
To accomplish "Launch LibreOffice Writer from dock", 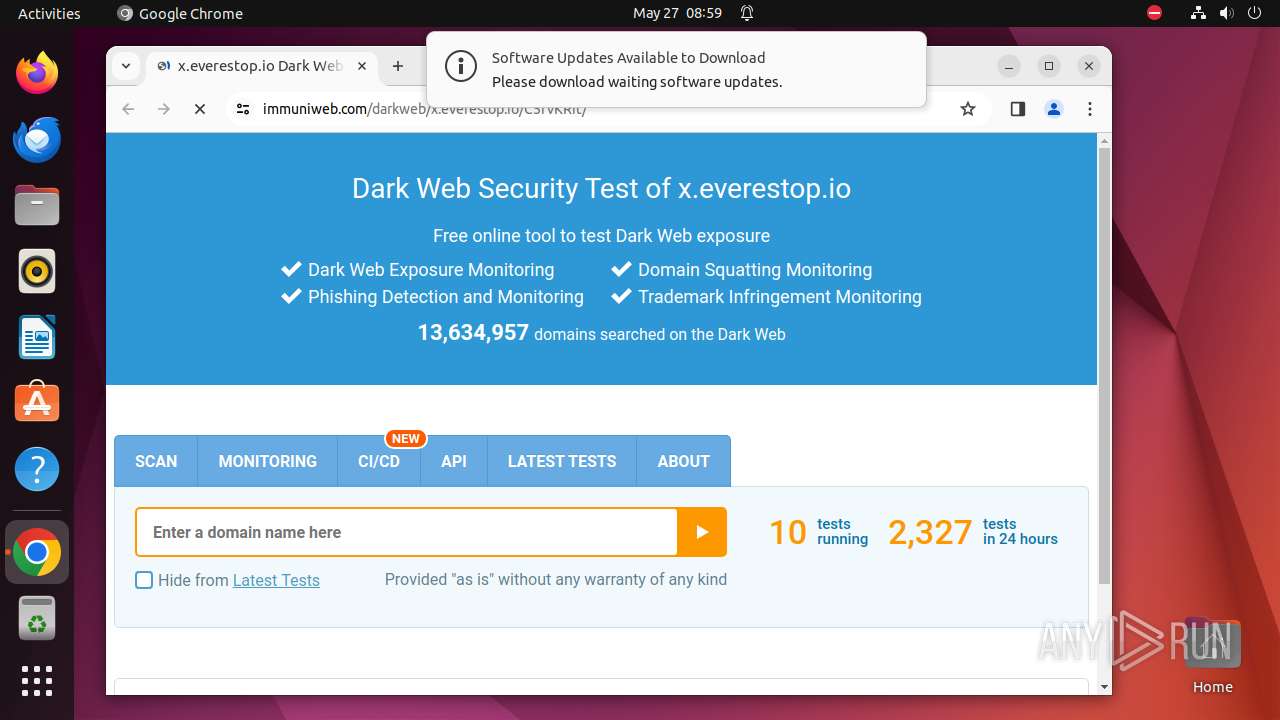I will point(37,337).
